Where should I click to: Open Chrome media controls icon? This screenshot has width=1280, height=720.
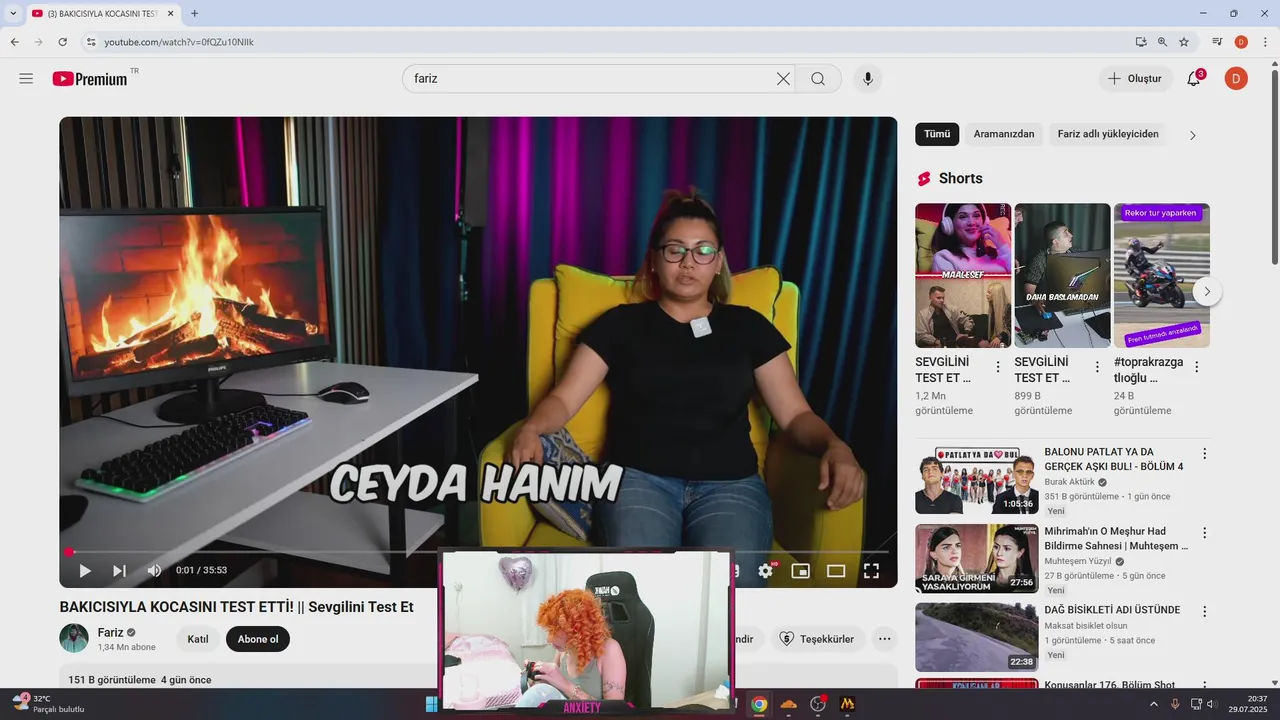click(x=1217, y=42)
